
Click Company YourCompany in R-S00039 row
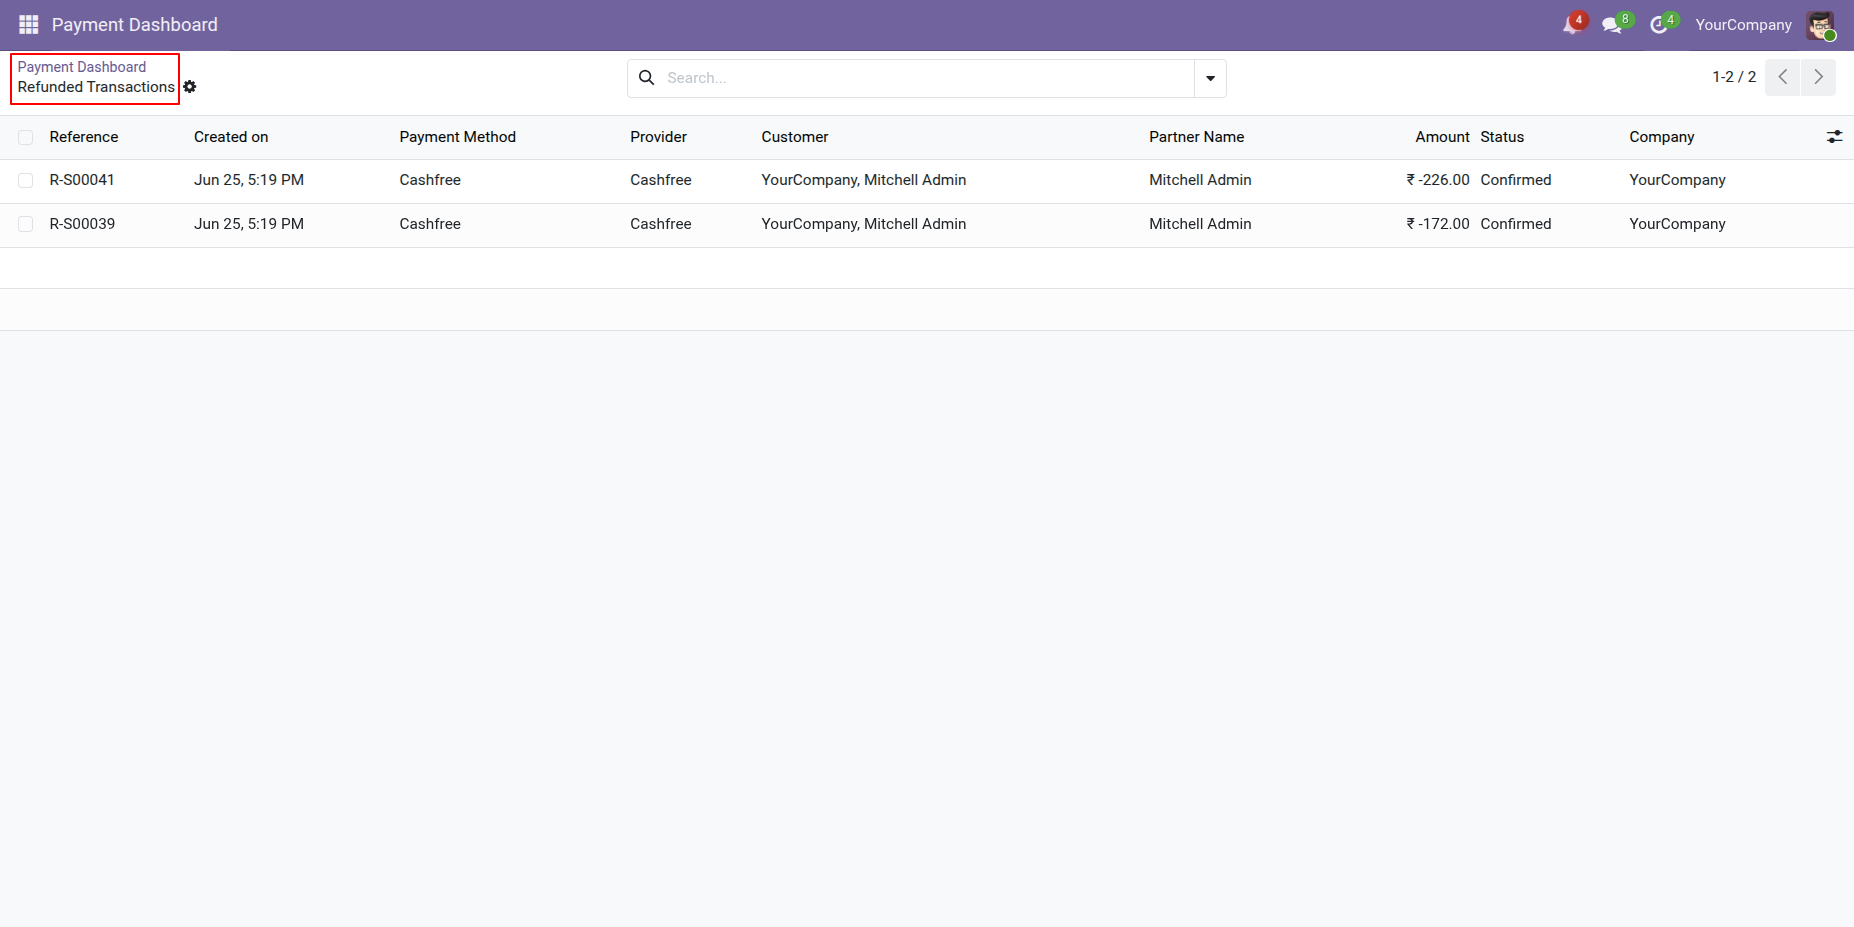point(1677,224)
